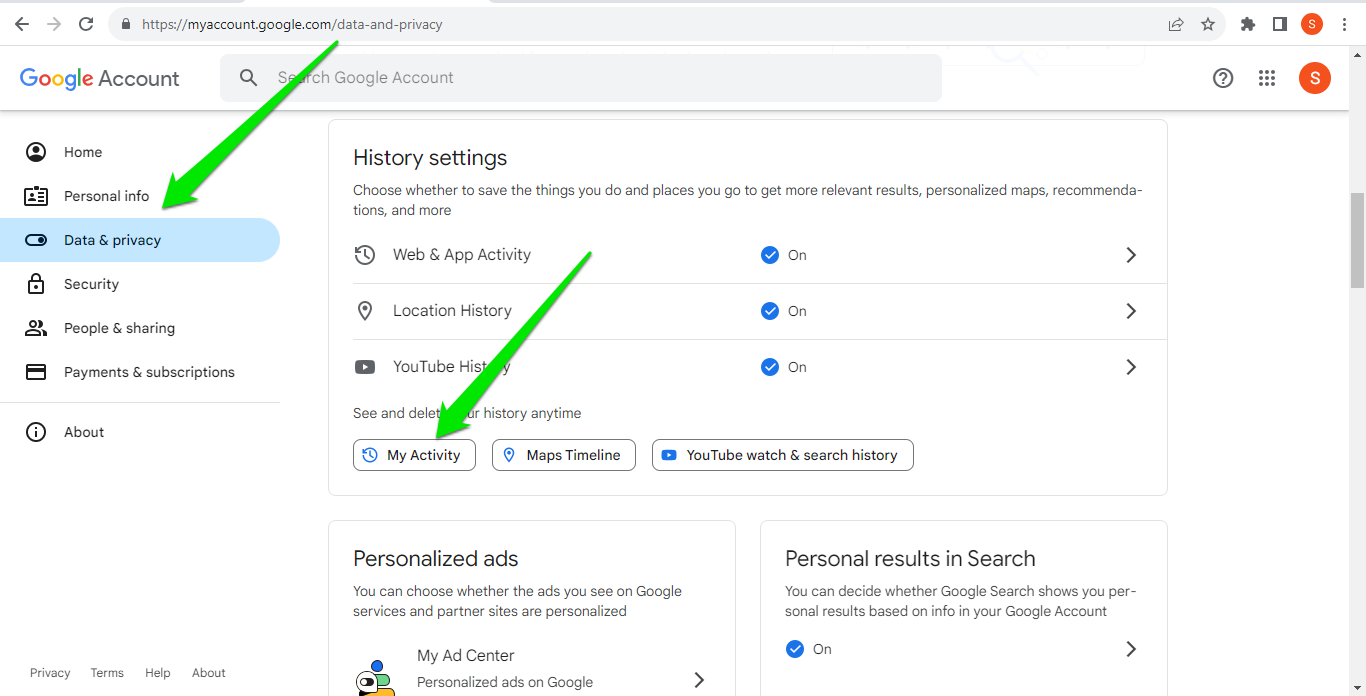1366x696 pixels.
Task: Expand YouTube History with its chevron
Action: pyautogui.click(x=1131, y=367)
